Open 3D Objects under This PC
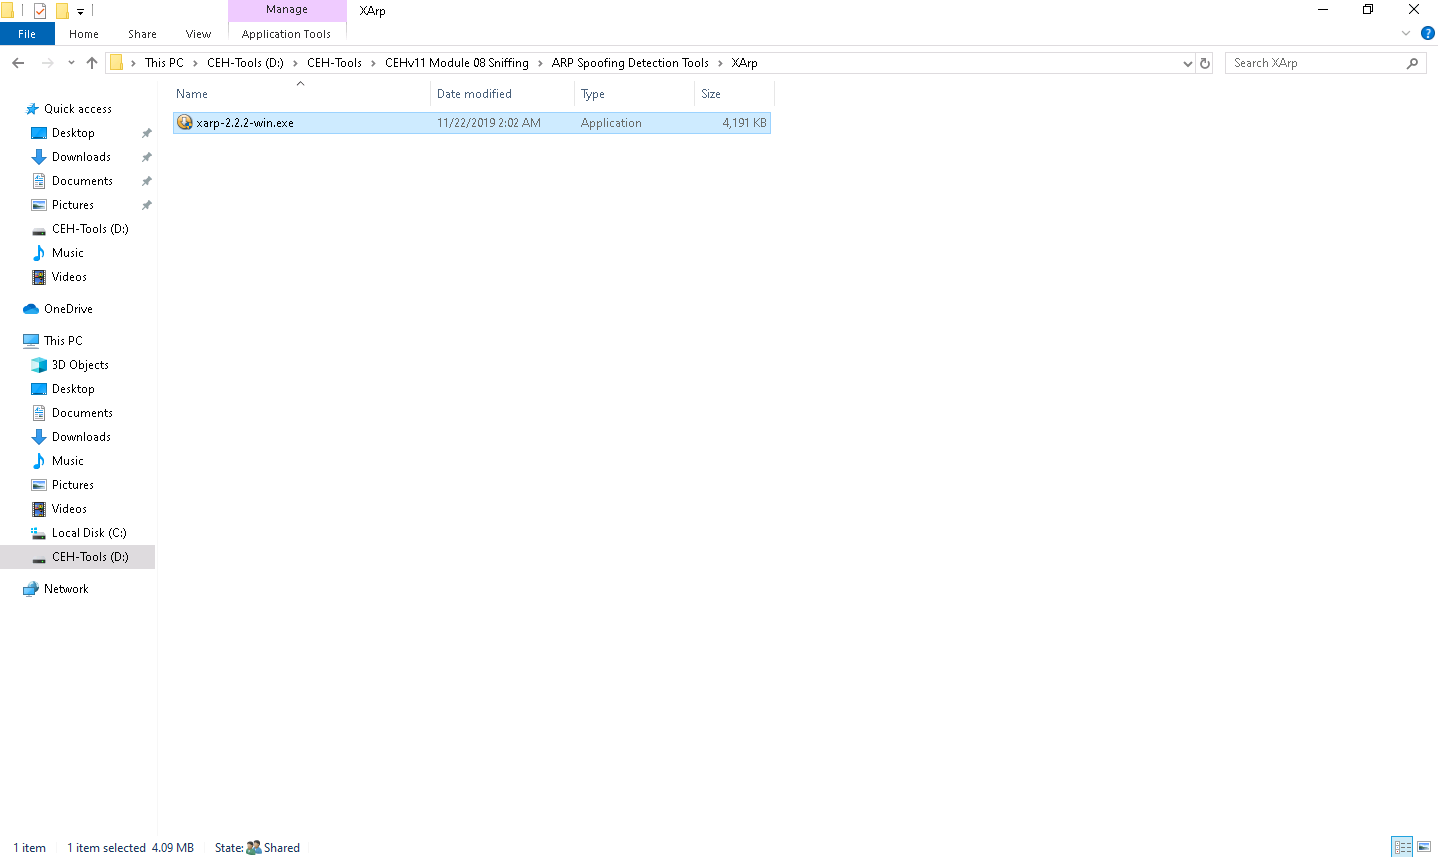1438x857 pixels. pos(80,365)
